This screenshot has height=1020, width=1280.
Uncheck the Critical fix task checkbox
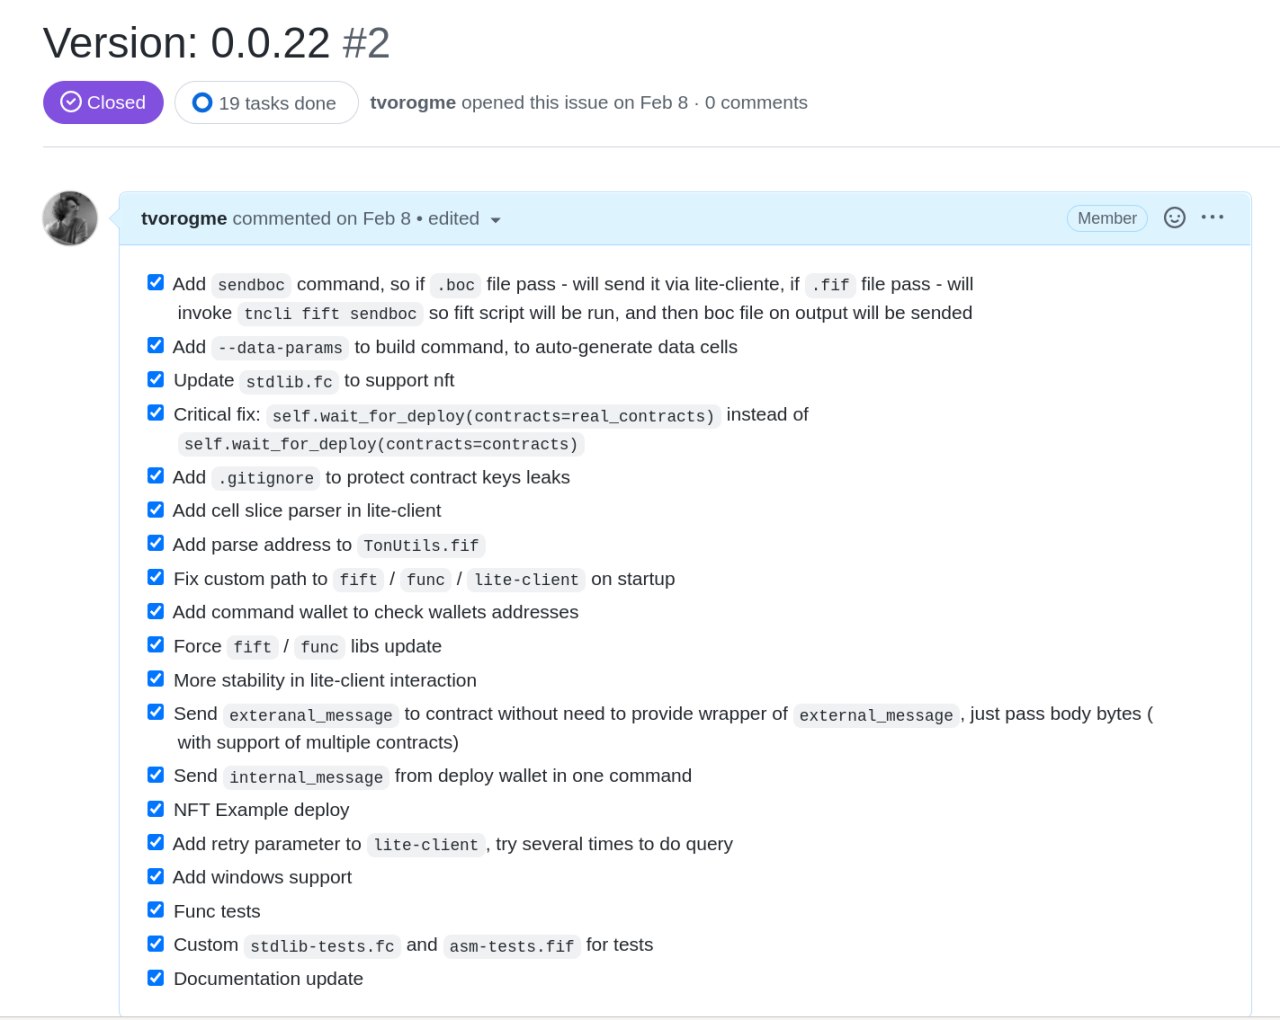(x=156, y=412)
